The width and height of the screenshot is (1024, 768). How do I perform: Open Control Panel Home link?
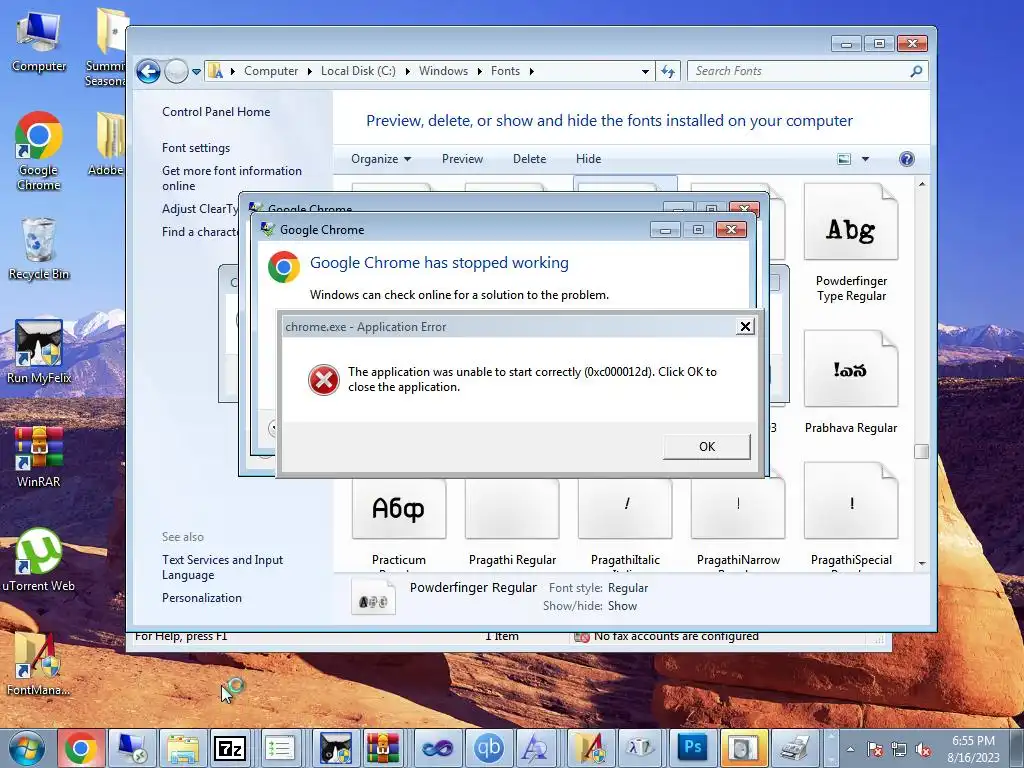(x=216, y=112)
